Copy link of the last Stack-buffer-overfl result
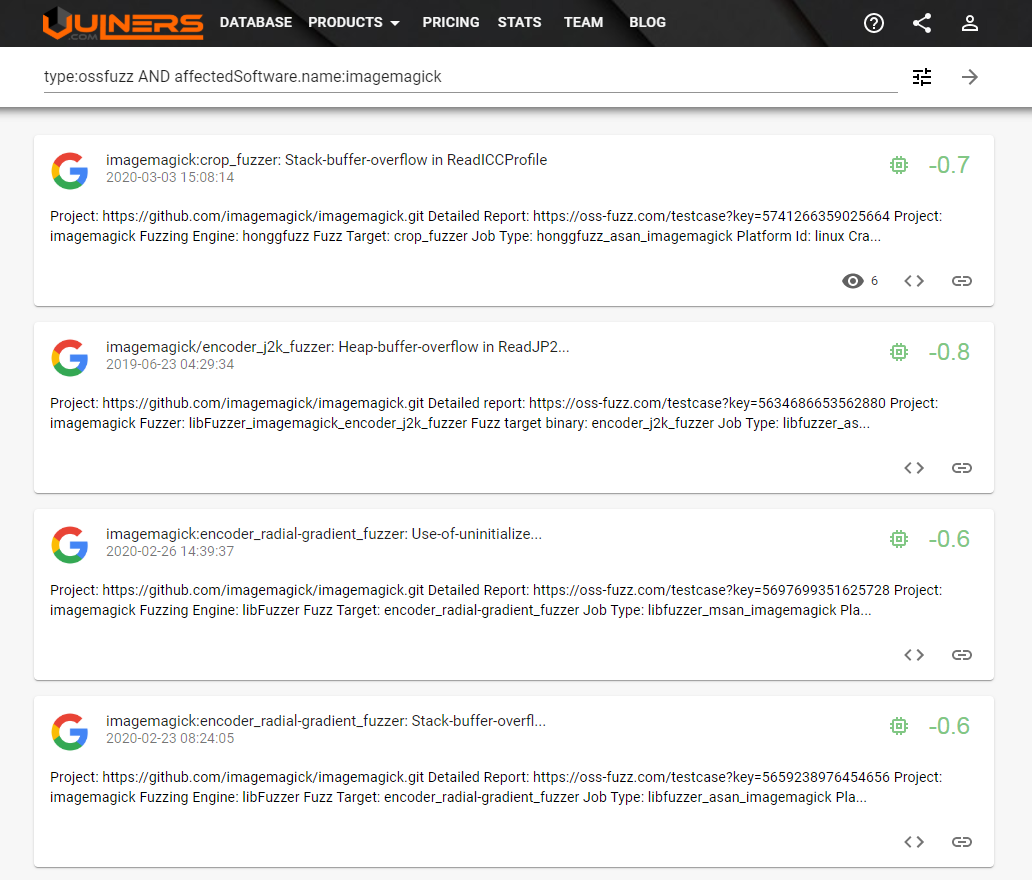The width and height of the screenshot is (1032, 880). coord(961,842)
